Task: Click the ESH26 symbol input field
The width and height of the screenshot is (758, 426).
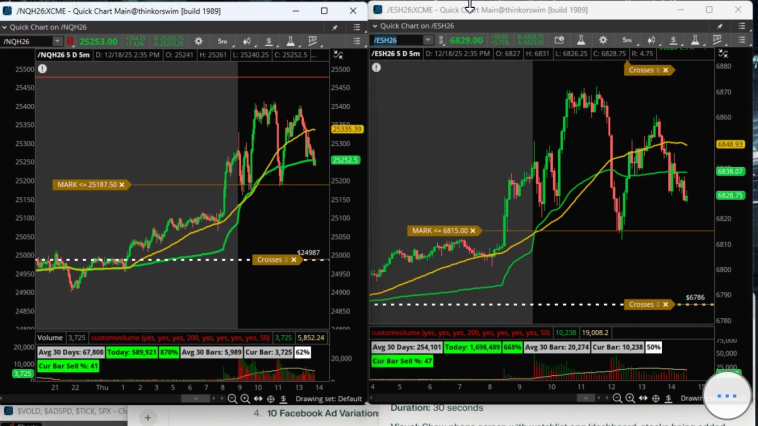Action: 397,40
